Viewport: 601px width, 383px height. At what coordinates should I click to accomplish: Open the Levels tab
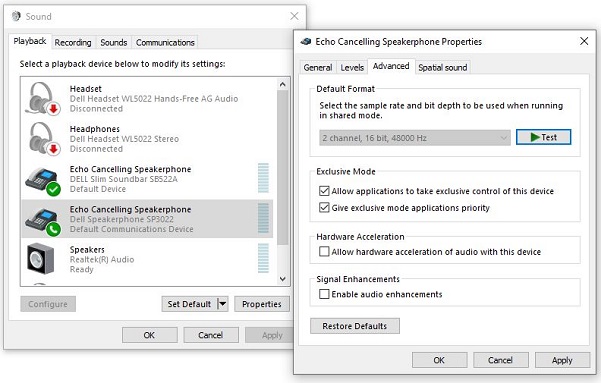click(x=352, y=67)
